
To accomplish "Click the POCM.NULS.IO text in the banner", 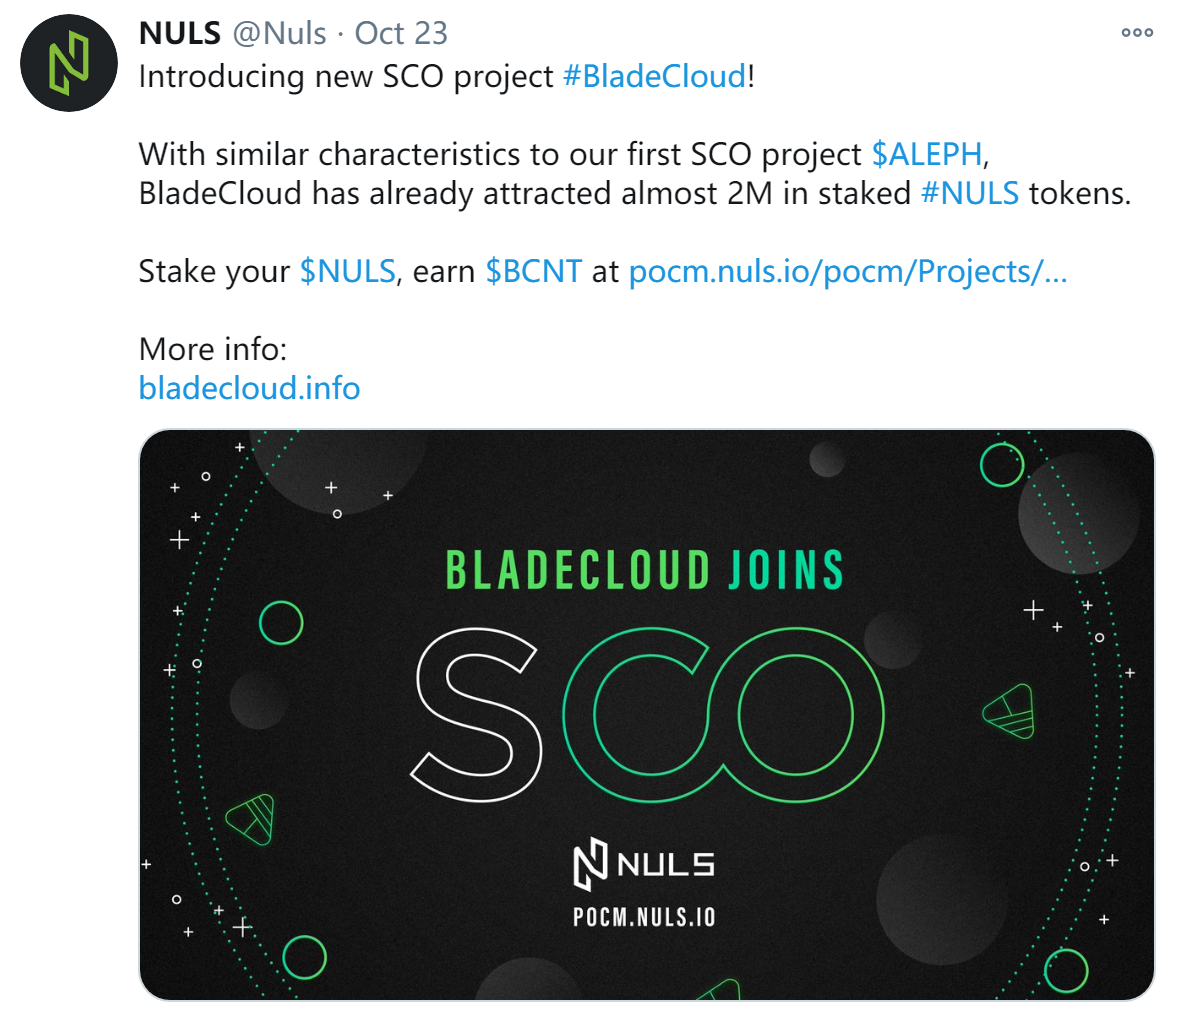I will pos(644,917).
